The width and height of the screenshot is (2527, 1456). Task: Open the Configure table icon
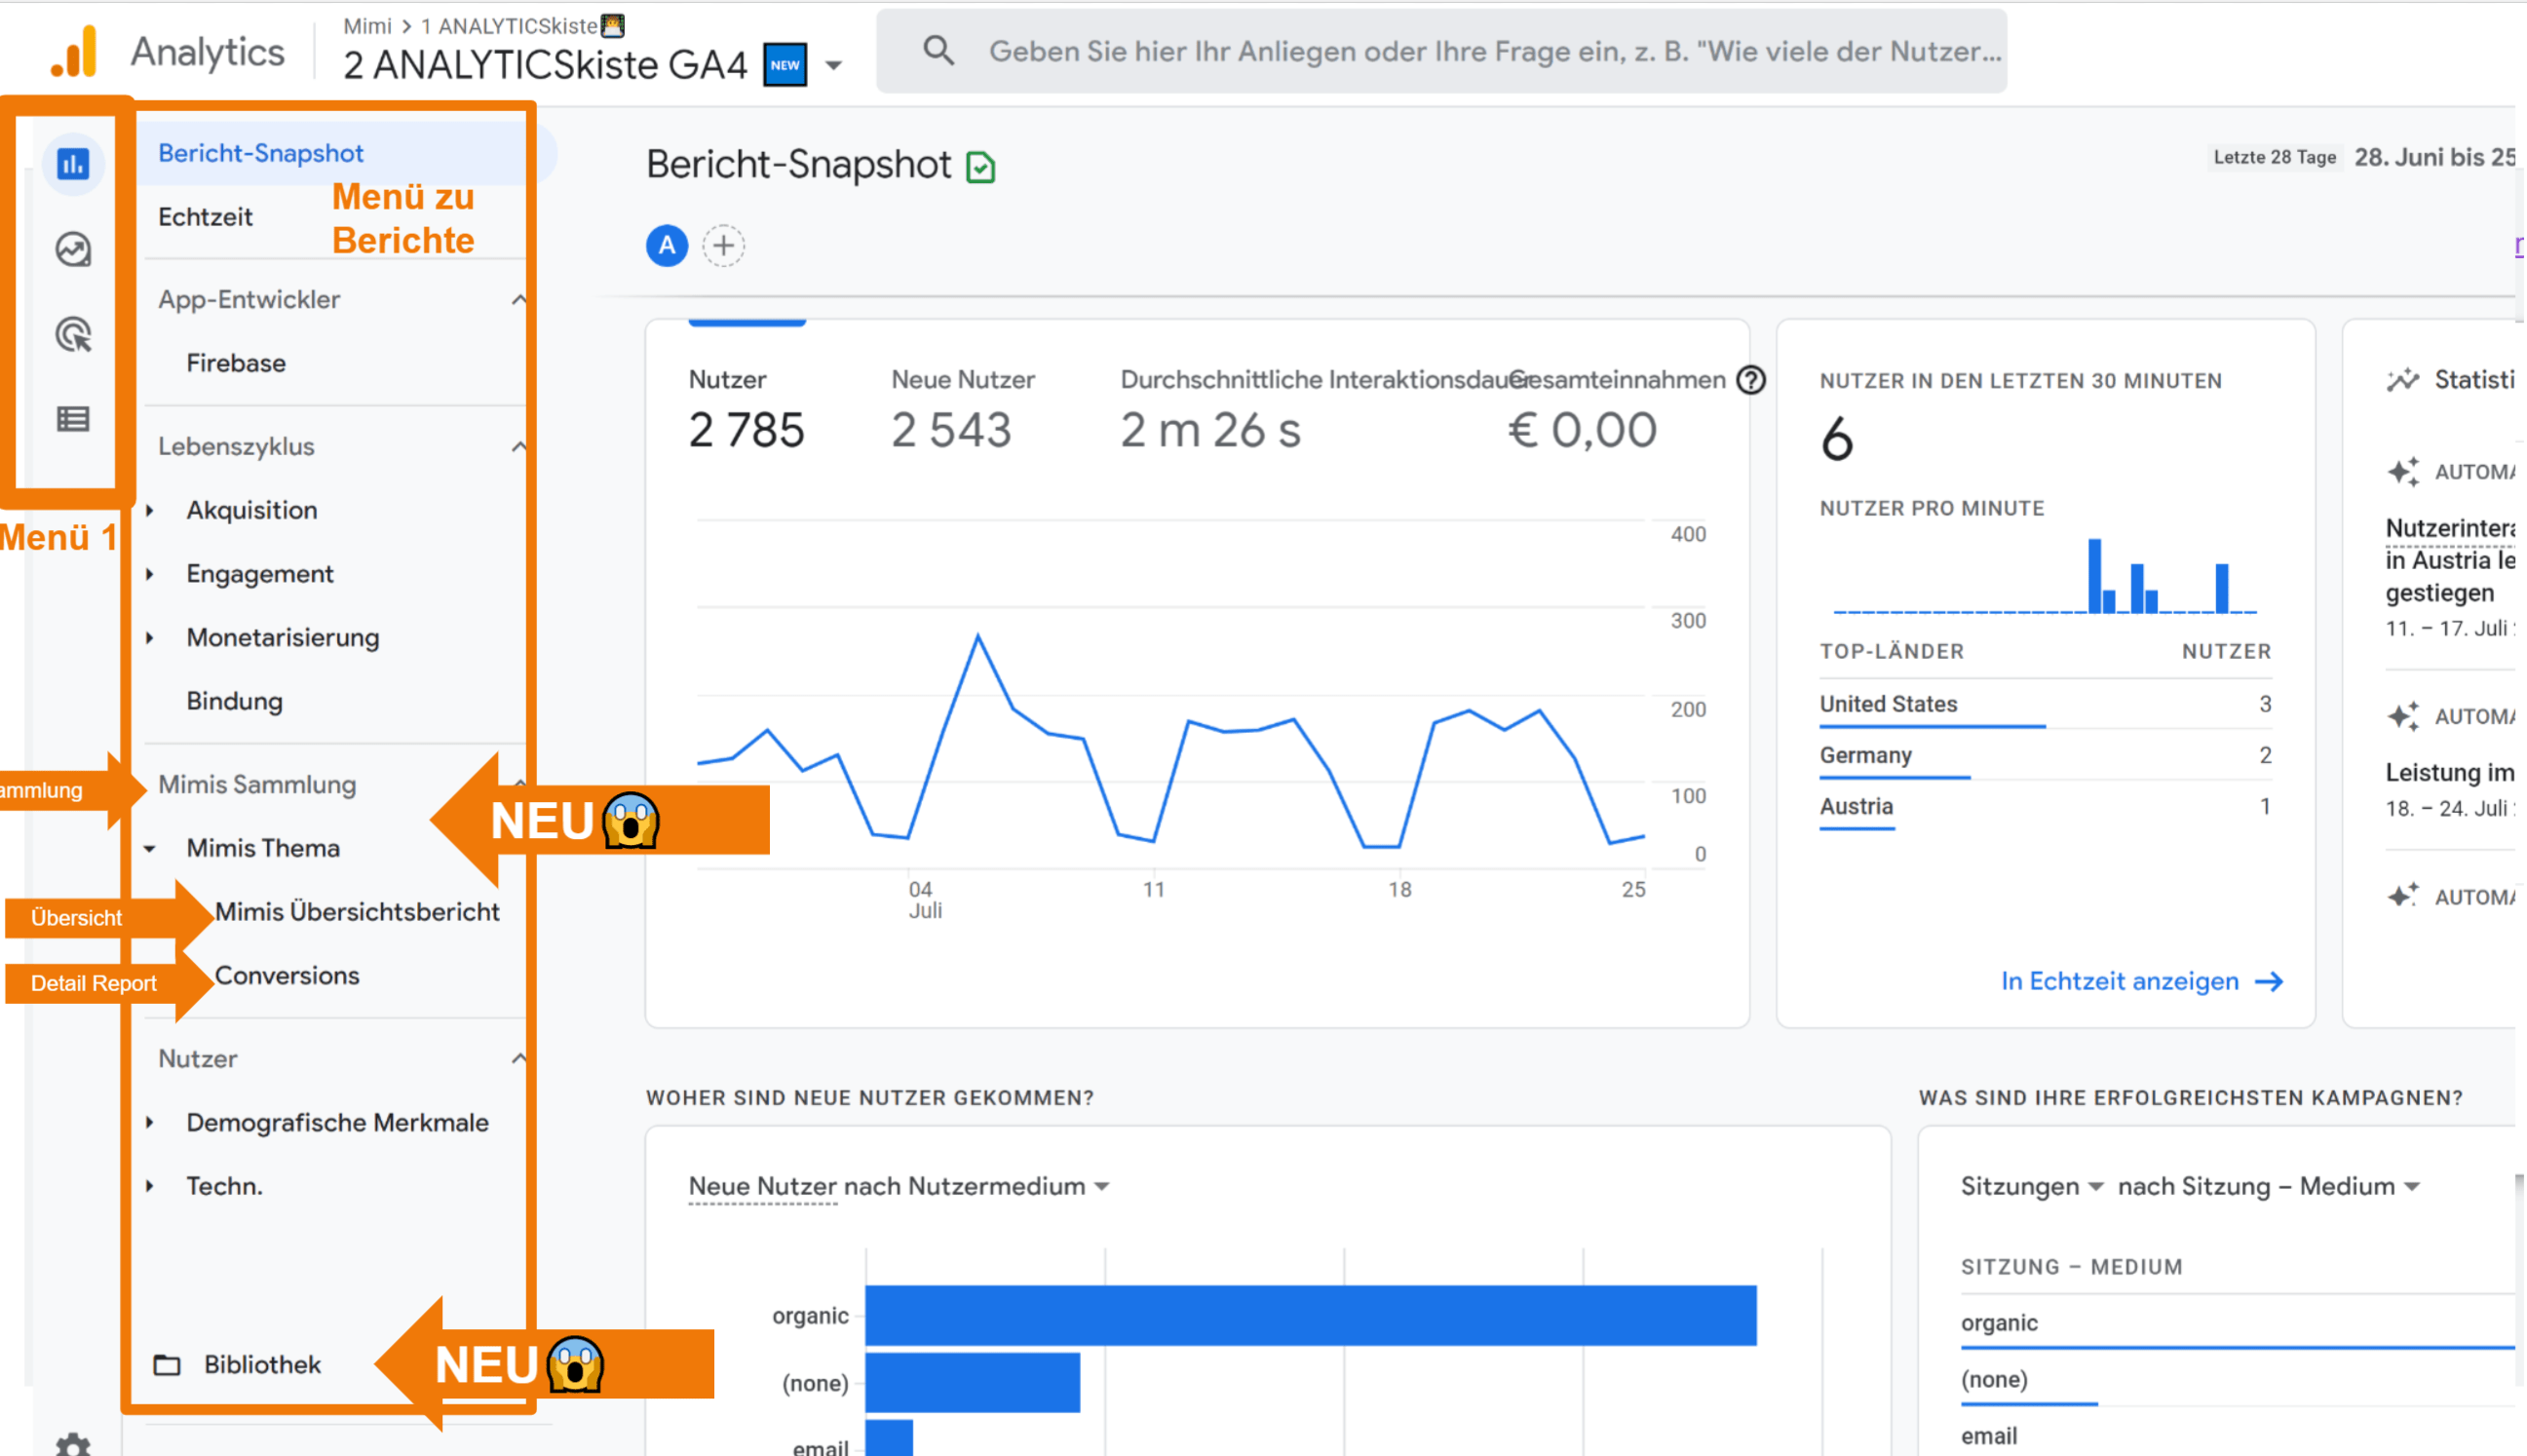(x=73, y=419)
